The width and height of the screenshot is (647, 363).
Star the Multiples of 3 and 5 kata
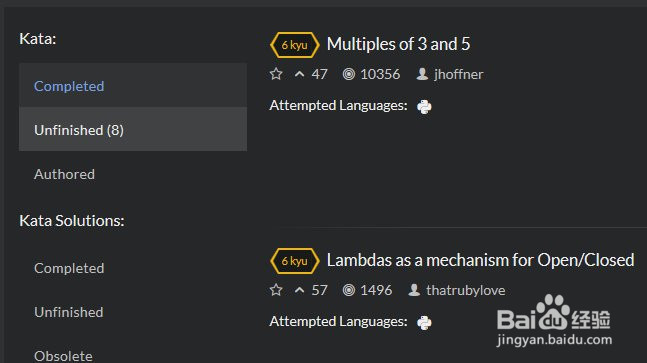pyautogui.click(x=276, y=74)
